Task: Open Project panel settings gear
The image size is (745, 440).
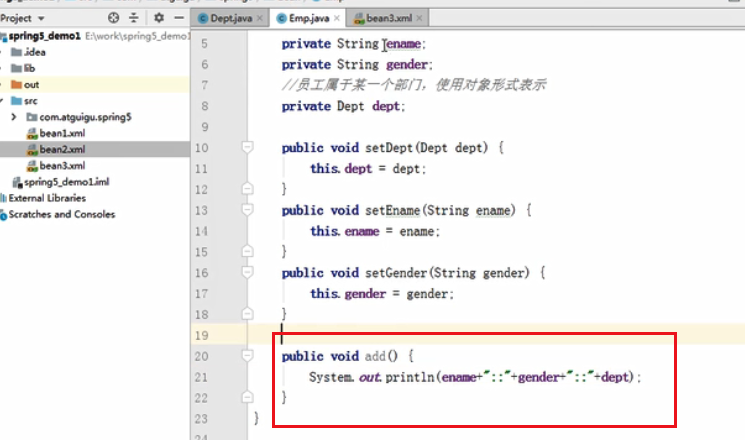Action: point(159,18)
